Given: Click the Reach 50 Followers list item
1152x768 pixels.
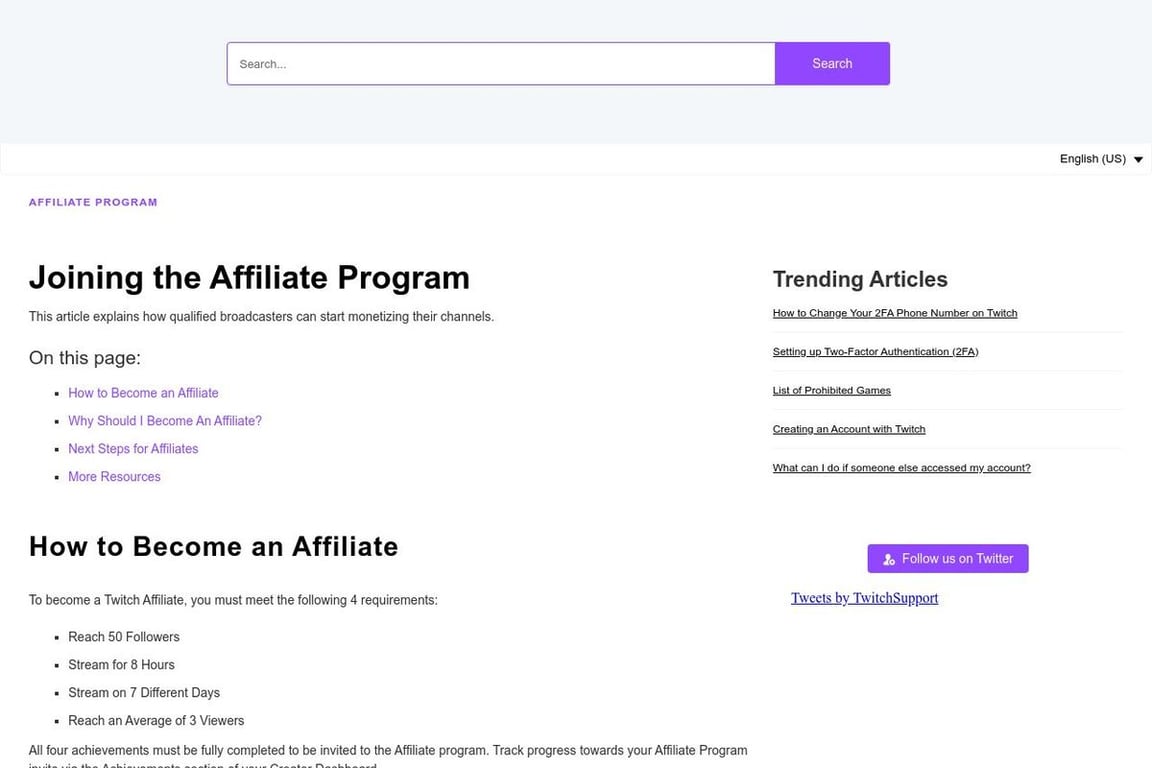Looking at the screenshot, I should [123, 637].
